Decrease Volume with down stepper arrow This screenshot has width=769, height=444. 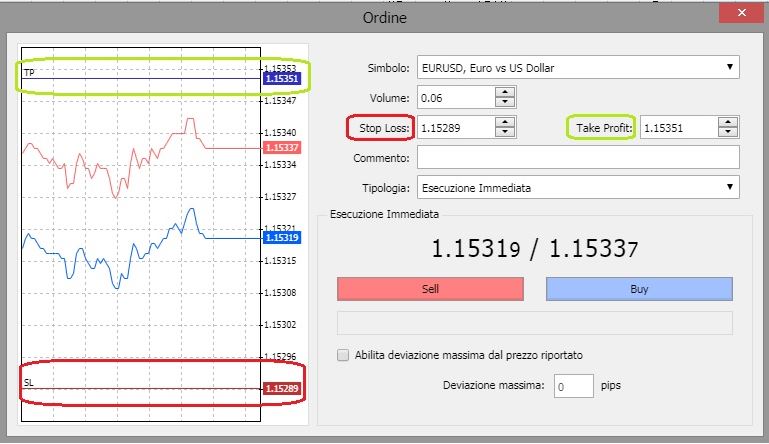pyautogui.click(x=505, y=102)
